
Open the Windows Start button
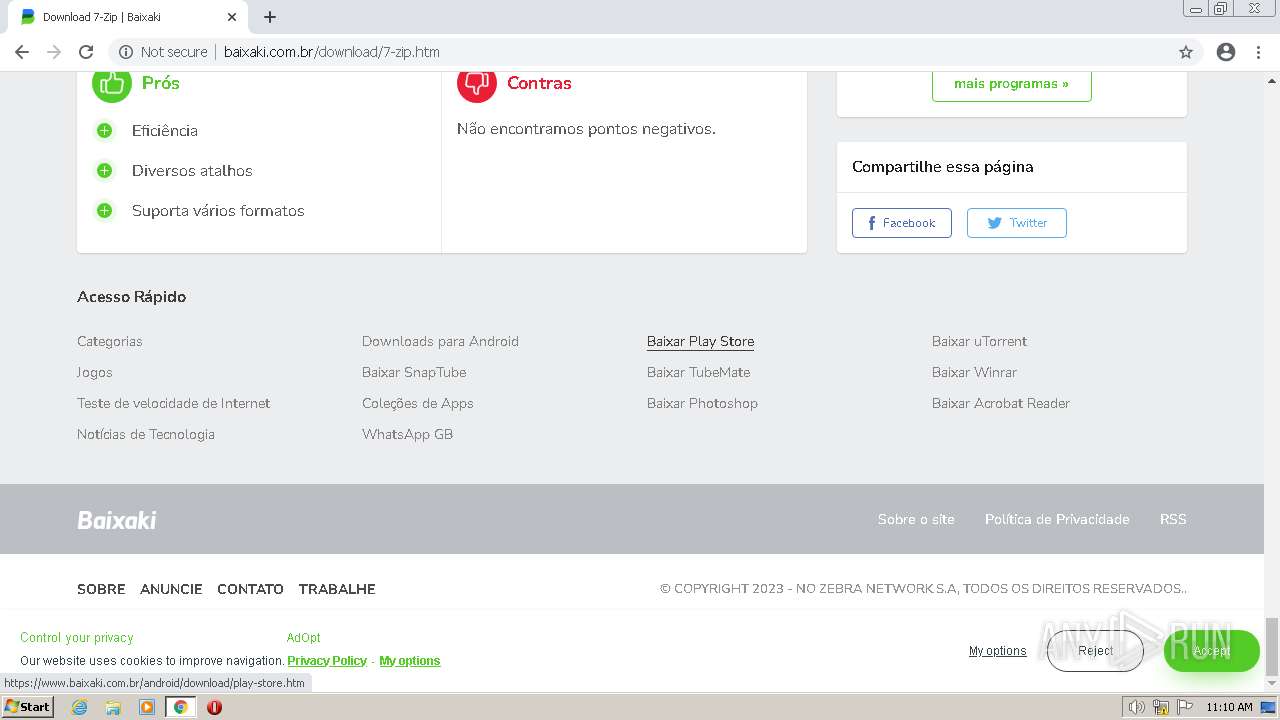click(x=27, y=707)
